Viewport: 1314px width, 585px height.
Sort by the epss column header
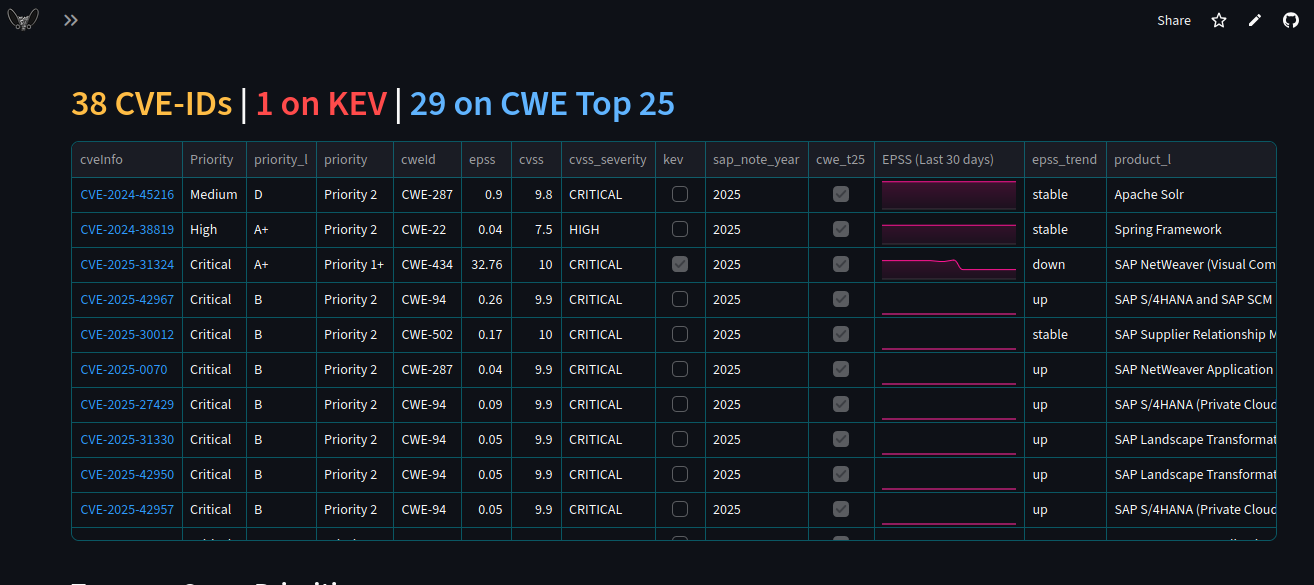click(486, 159)
